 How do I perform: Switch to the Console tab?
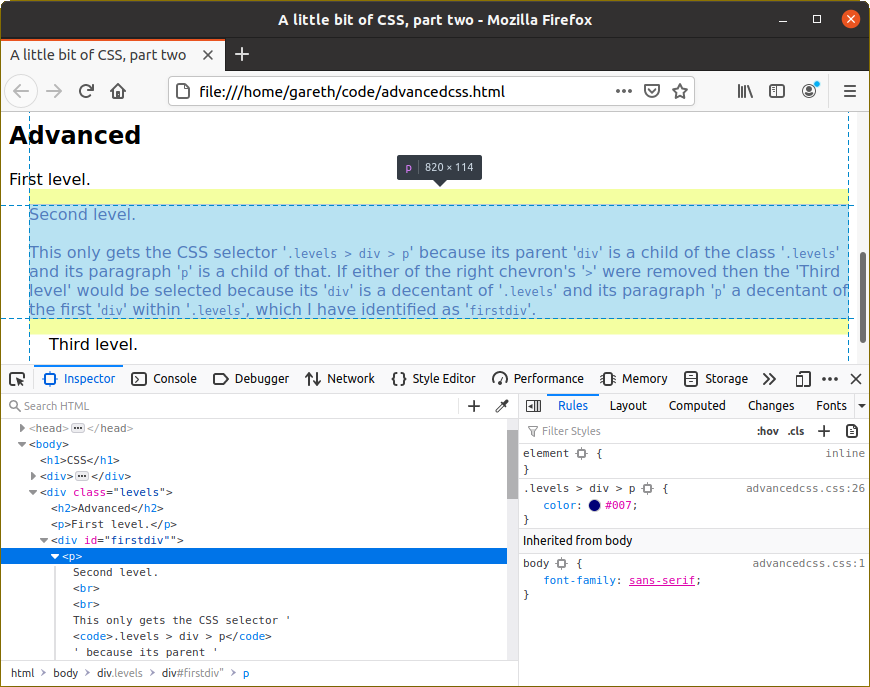point(164,379)
